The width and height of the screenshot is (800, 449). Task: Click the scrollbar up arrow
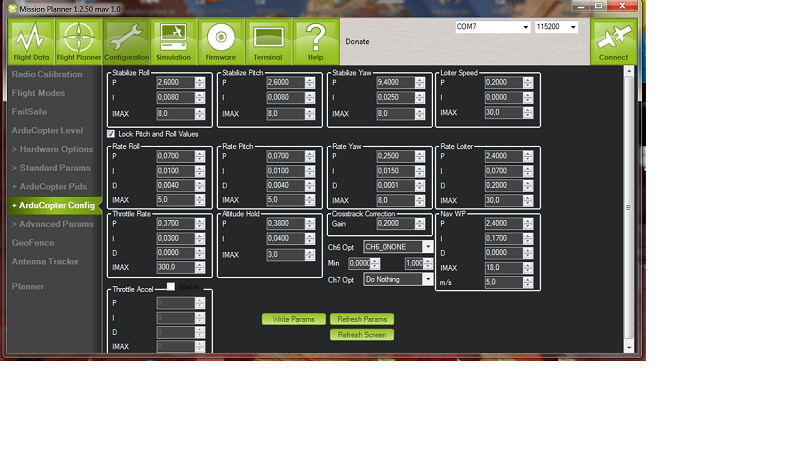point(629,71)
